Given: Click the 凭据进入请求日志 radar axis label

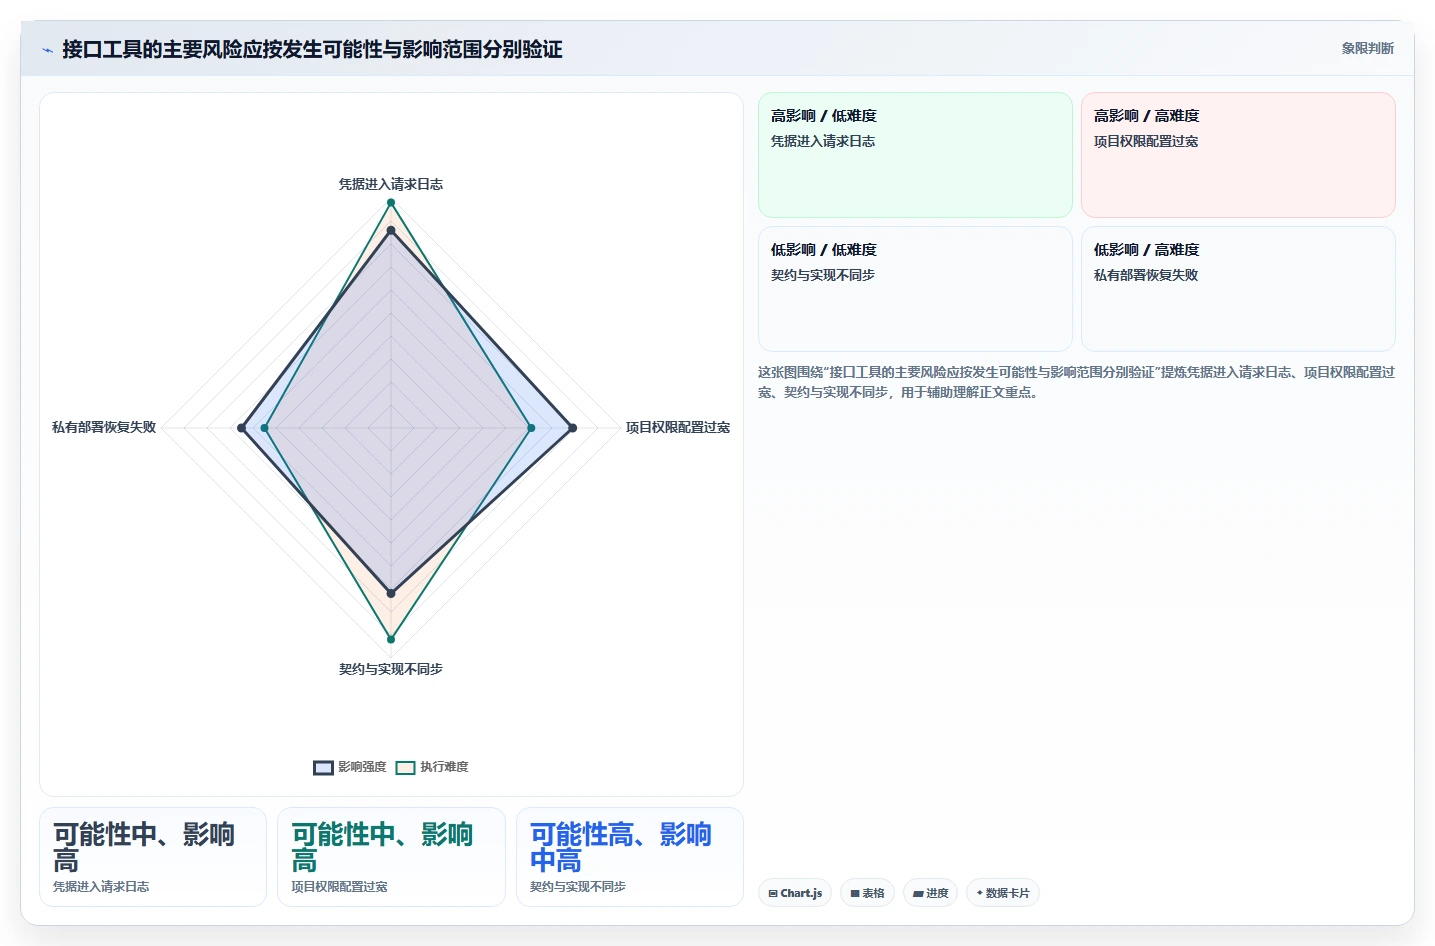Looking at the screenshot, I should [391, 184].
